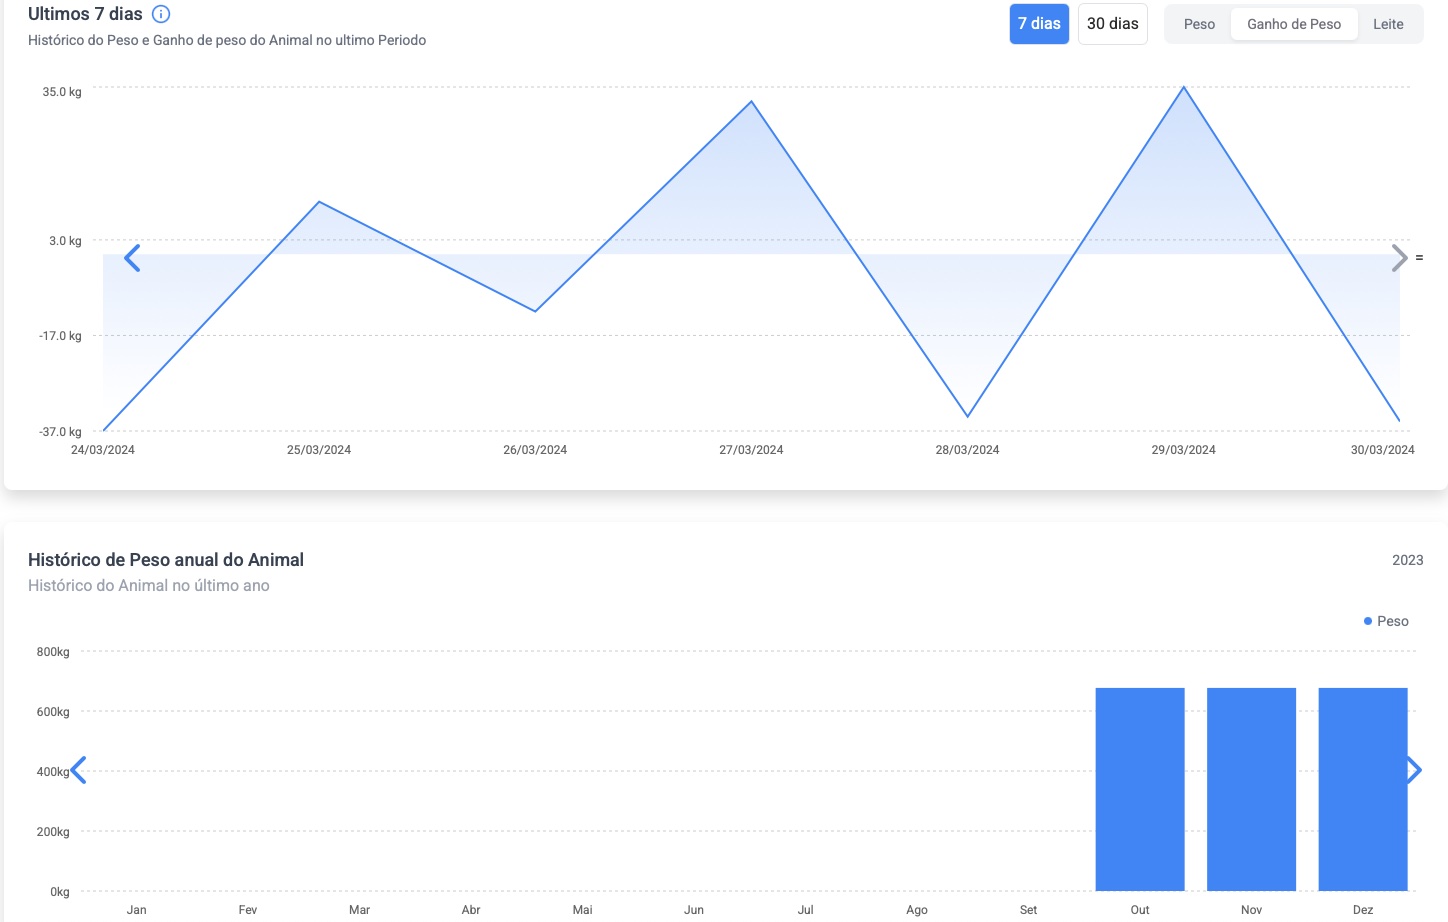Click the 30/03/2024 axis label
Viewport: 1448px width, 922px height.
pyautogui.click(x=1382, y=450)
